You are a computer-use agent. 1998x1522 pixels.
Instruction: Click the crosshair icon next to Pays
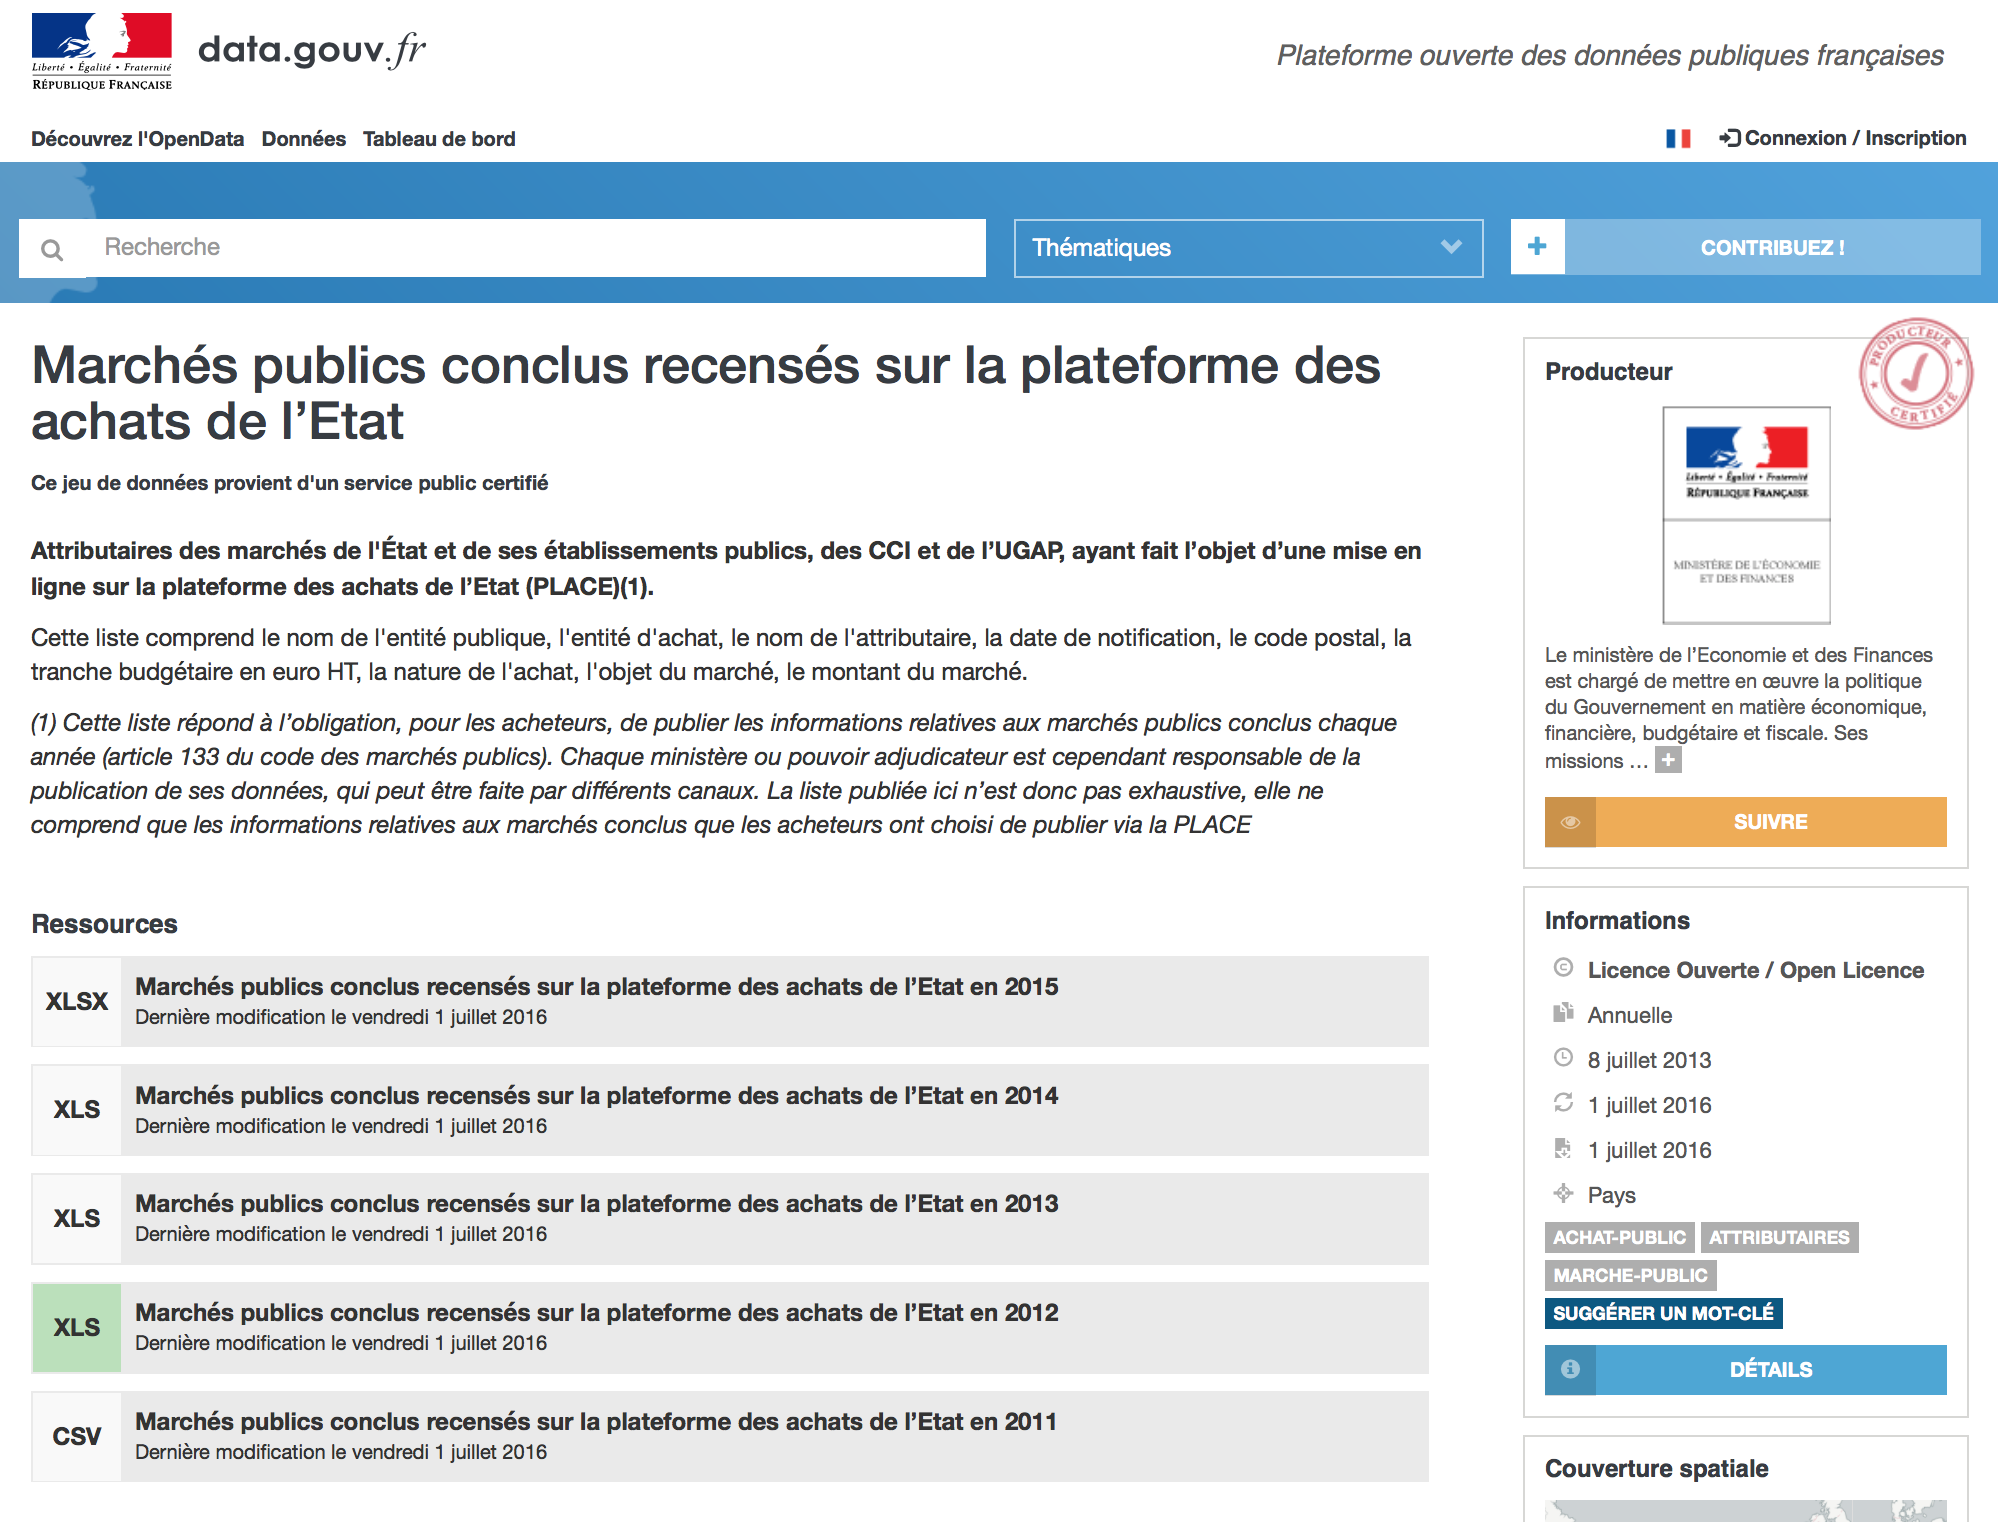click(x=1561, y=1194)
